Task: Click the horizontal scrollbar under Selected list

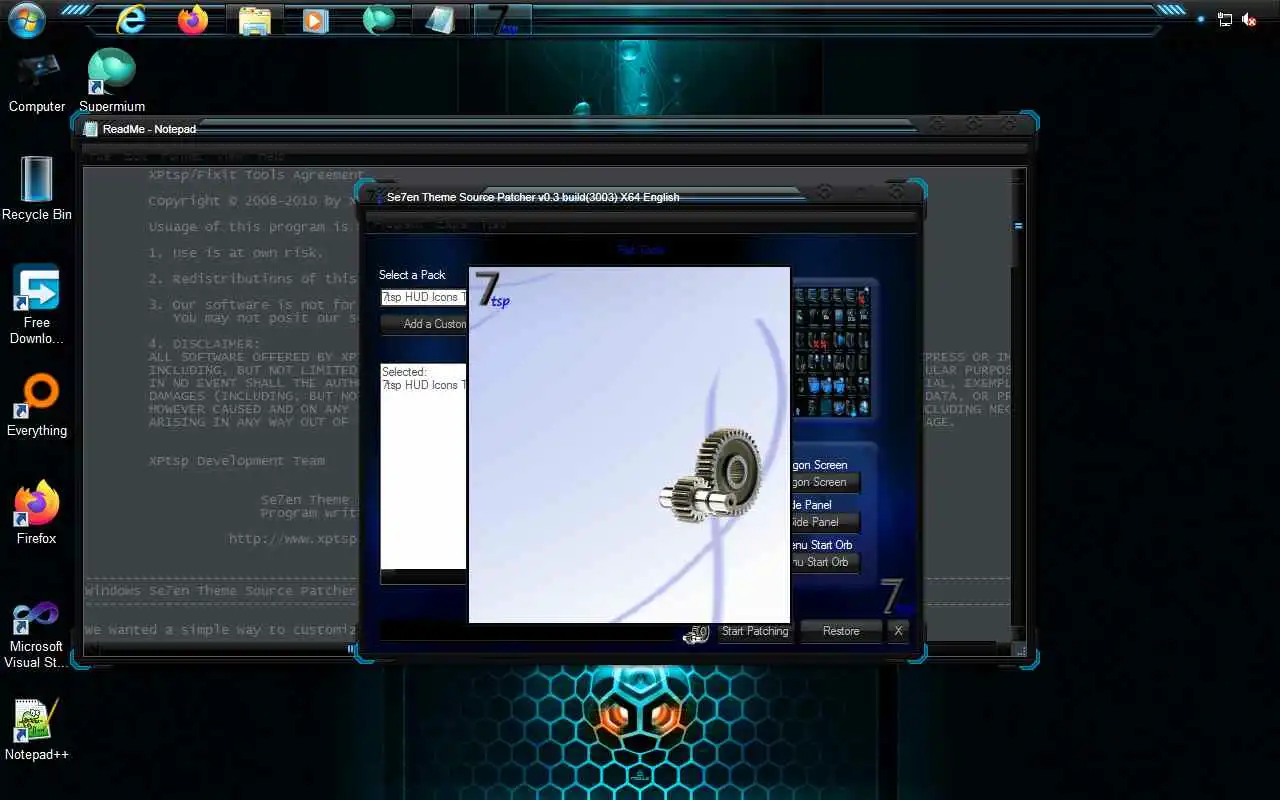Action: tap(424, 577)
